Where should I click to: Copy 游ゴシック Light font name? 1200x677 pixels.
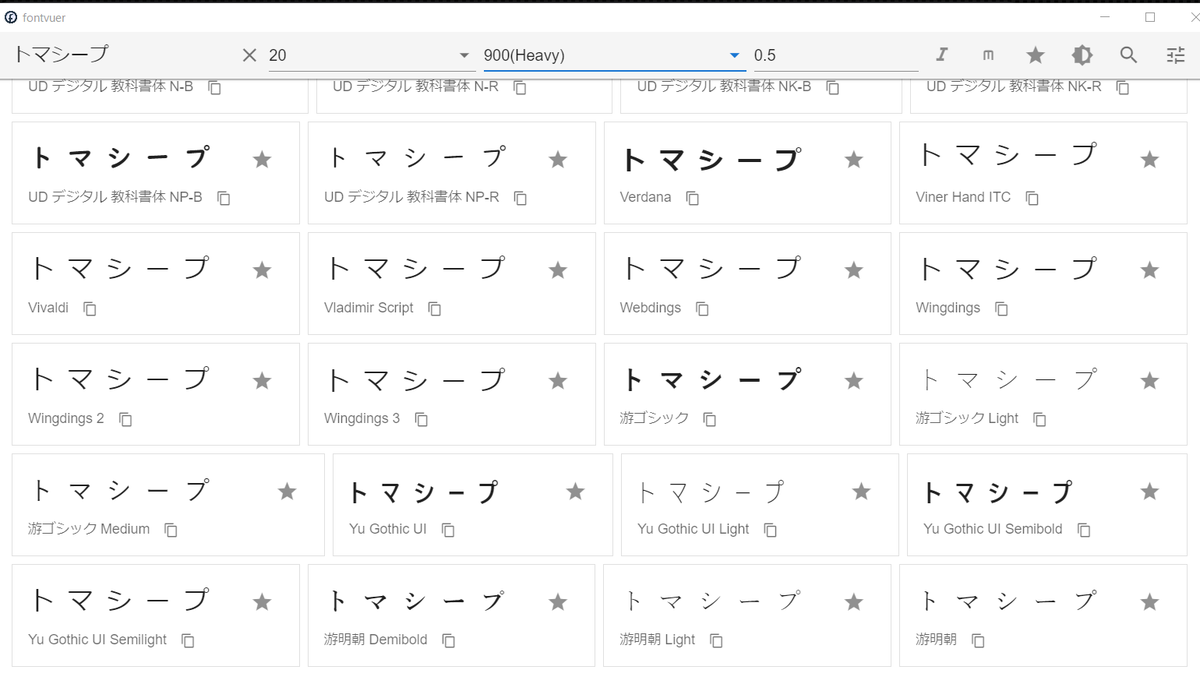pyautogui.click(x=1039, y=419)
